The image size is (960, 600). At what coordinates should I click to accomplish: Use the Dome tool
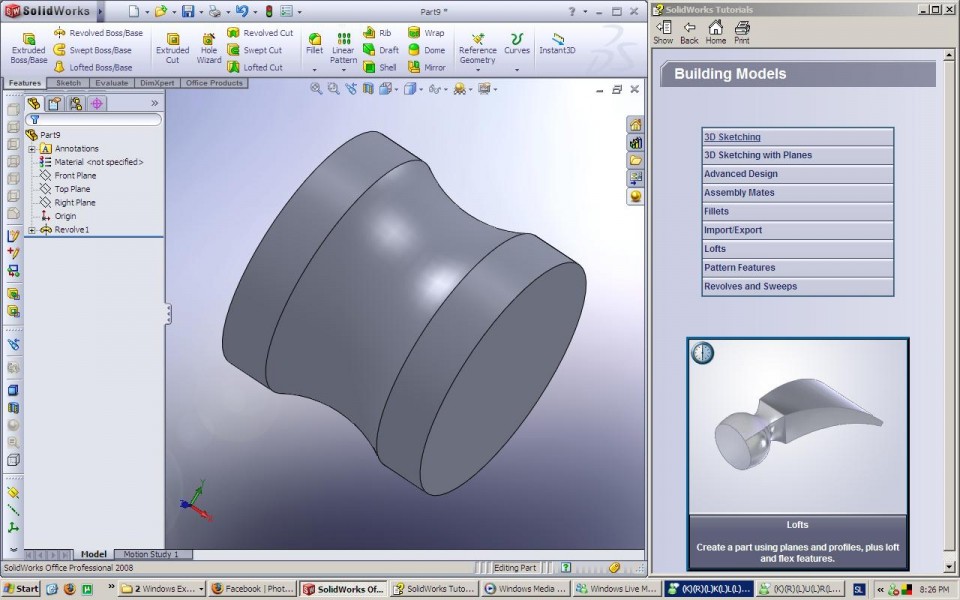427,50
